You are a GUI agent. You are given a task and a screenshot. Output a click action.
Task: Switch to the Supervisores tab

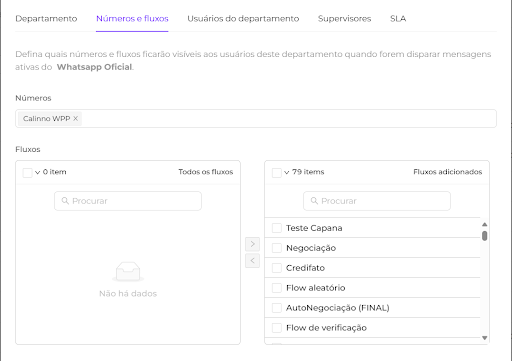(x=344, y=19)
